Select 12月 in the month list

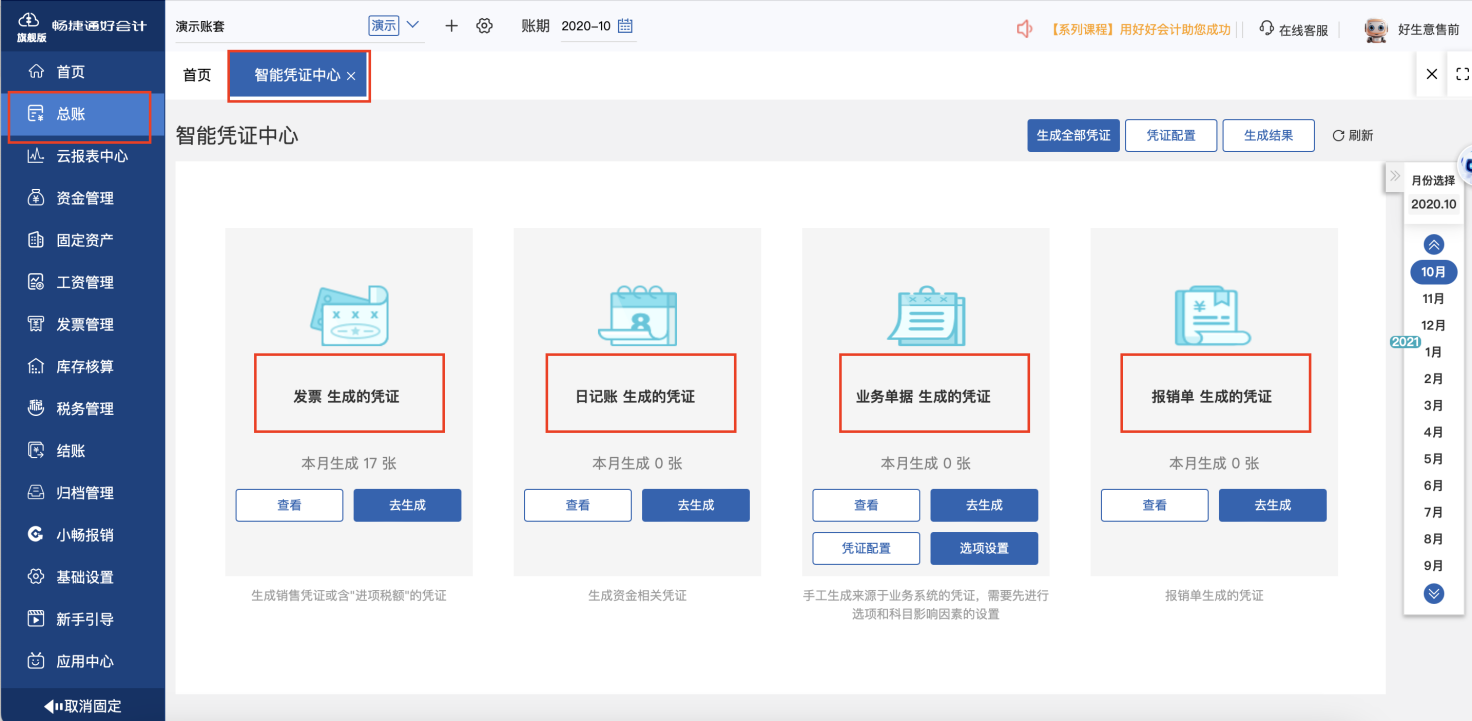(x=1434, y=325)
